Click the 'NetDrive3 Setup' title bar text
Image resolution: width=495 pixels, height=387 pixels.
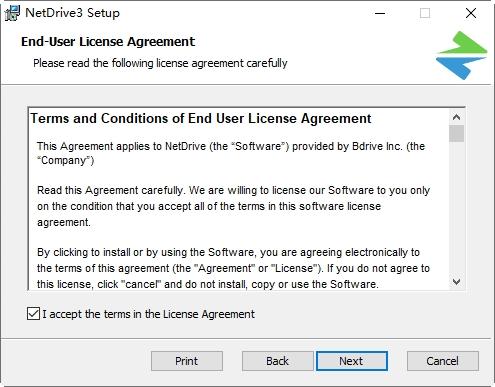[x=72, y=13]
